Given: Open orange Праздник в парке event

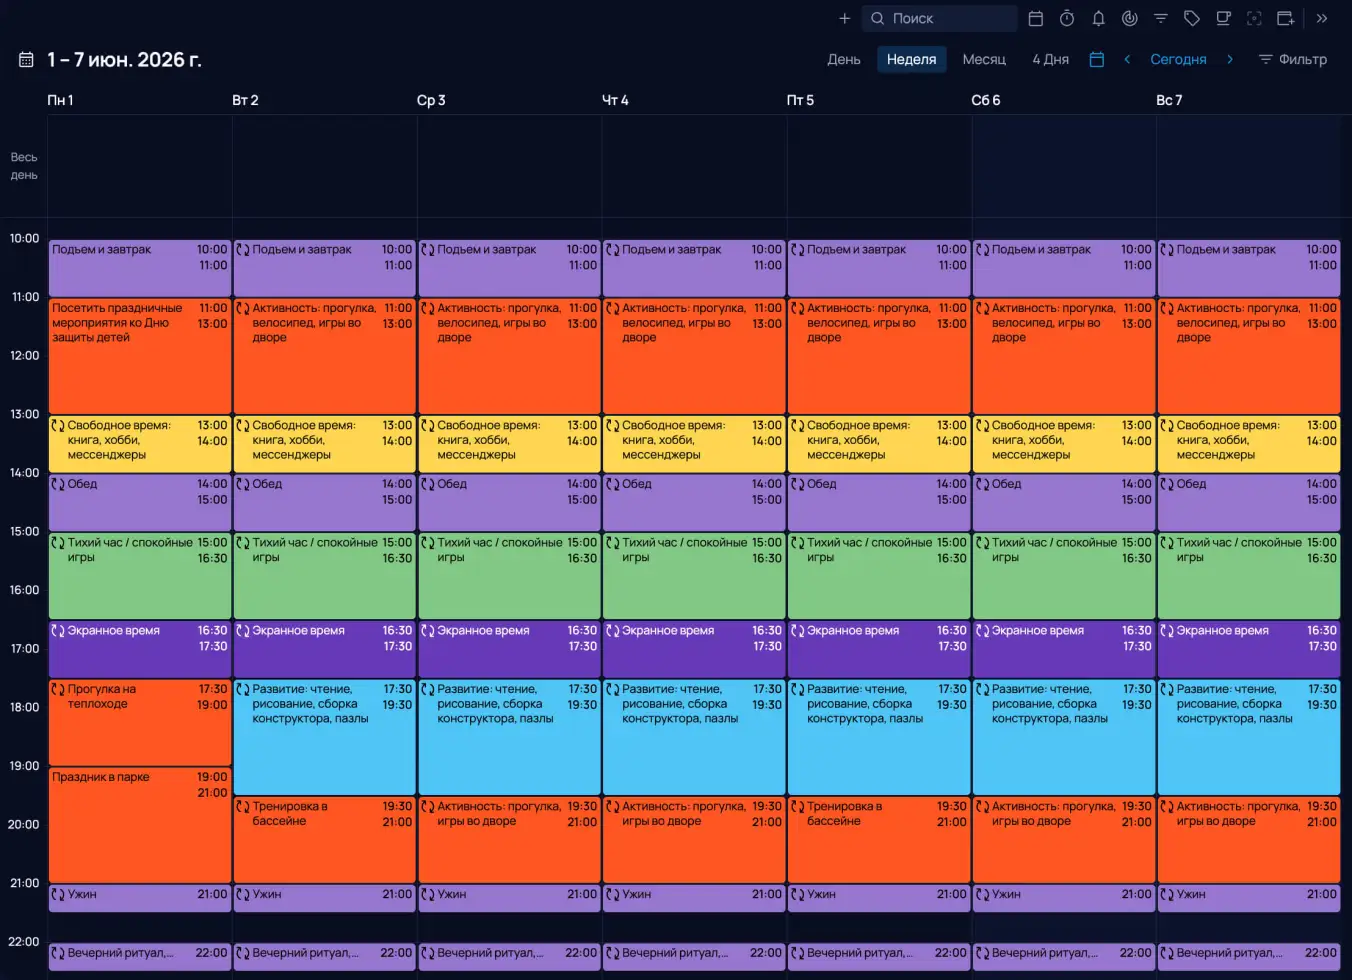Looking at the screenshot, I should pyautogui.click(x=140, y=824).
